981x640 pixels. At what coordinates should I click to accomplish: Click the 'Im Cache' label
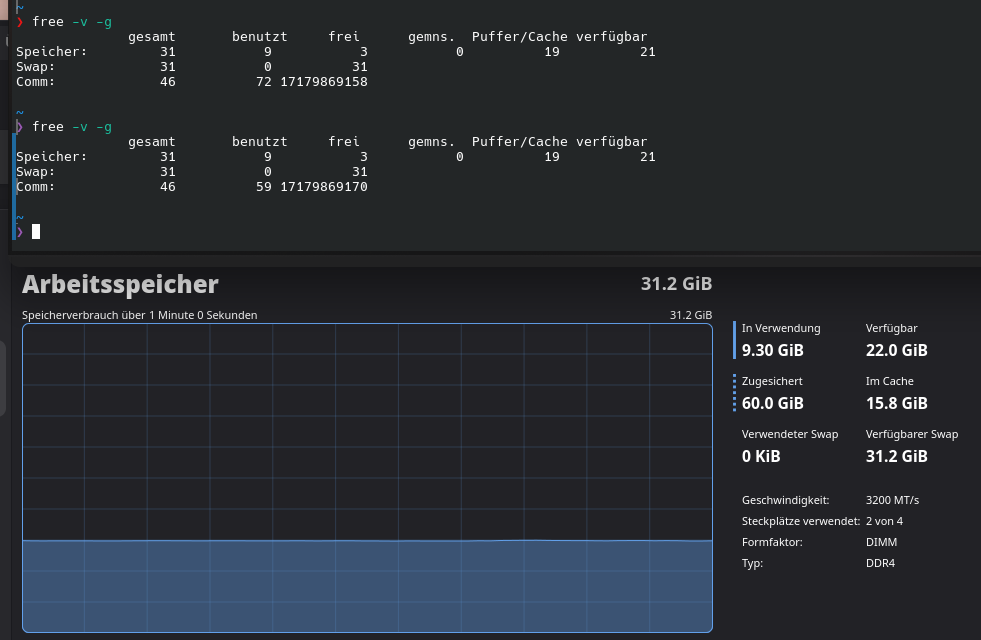[890, 382]
